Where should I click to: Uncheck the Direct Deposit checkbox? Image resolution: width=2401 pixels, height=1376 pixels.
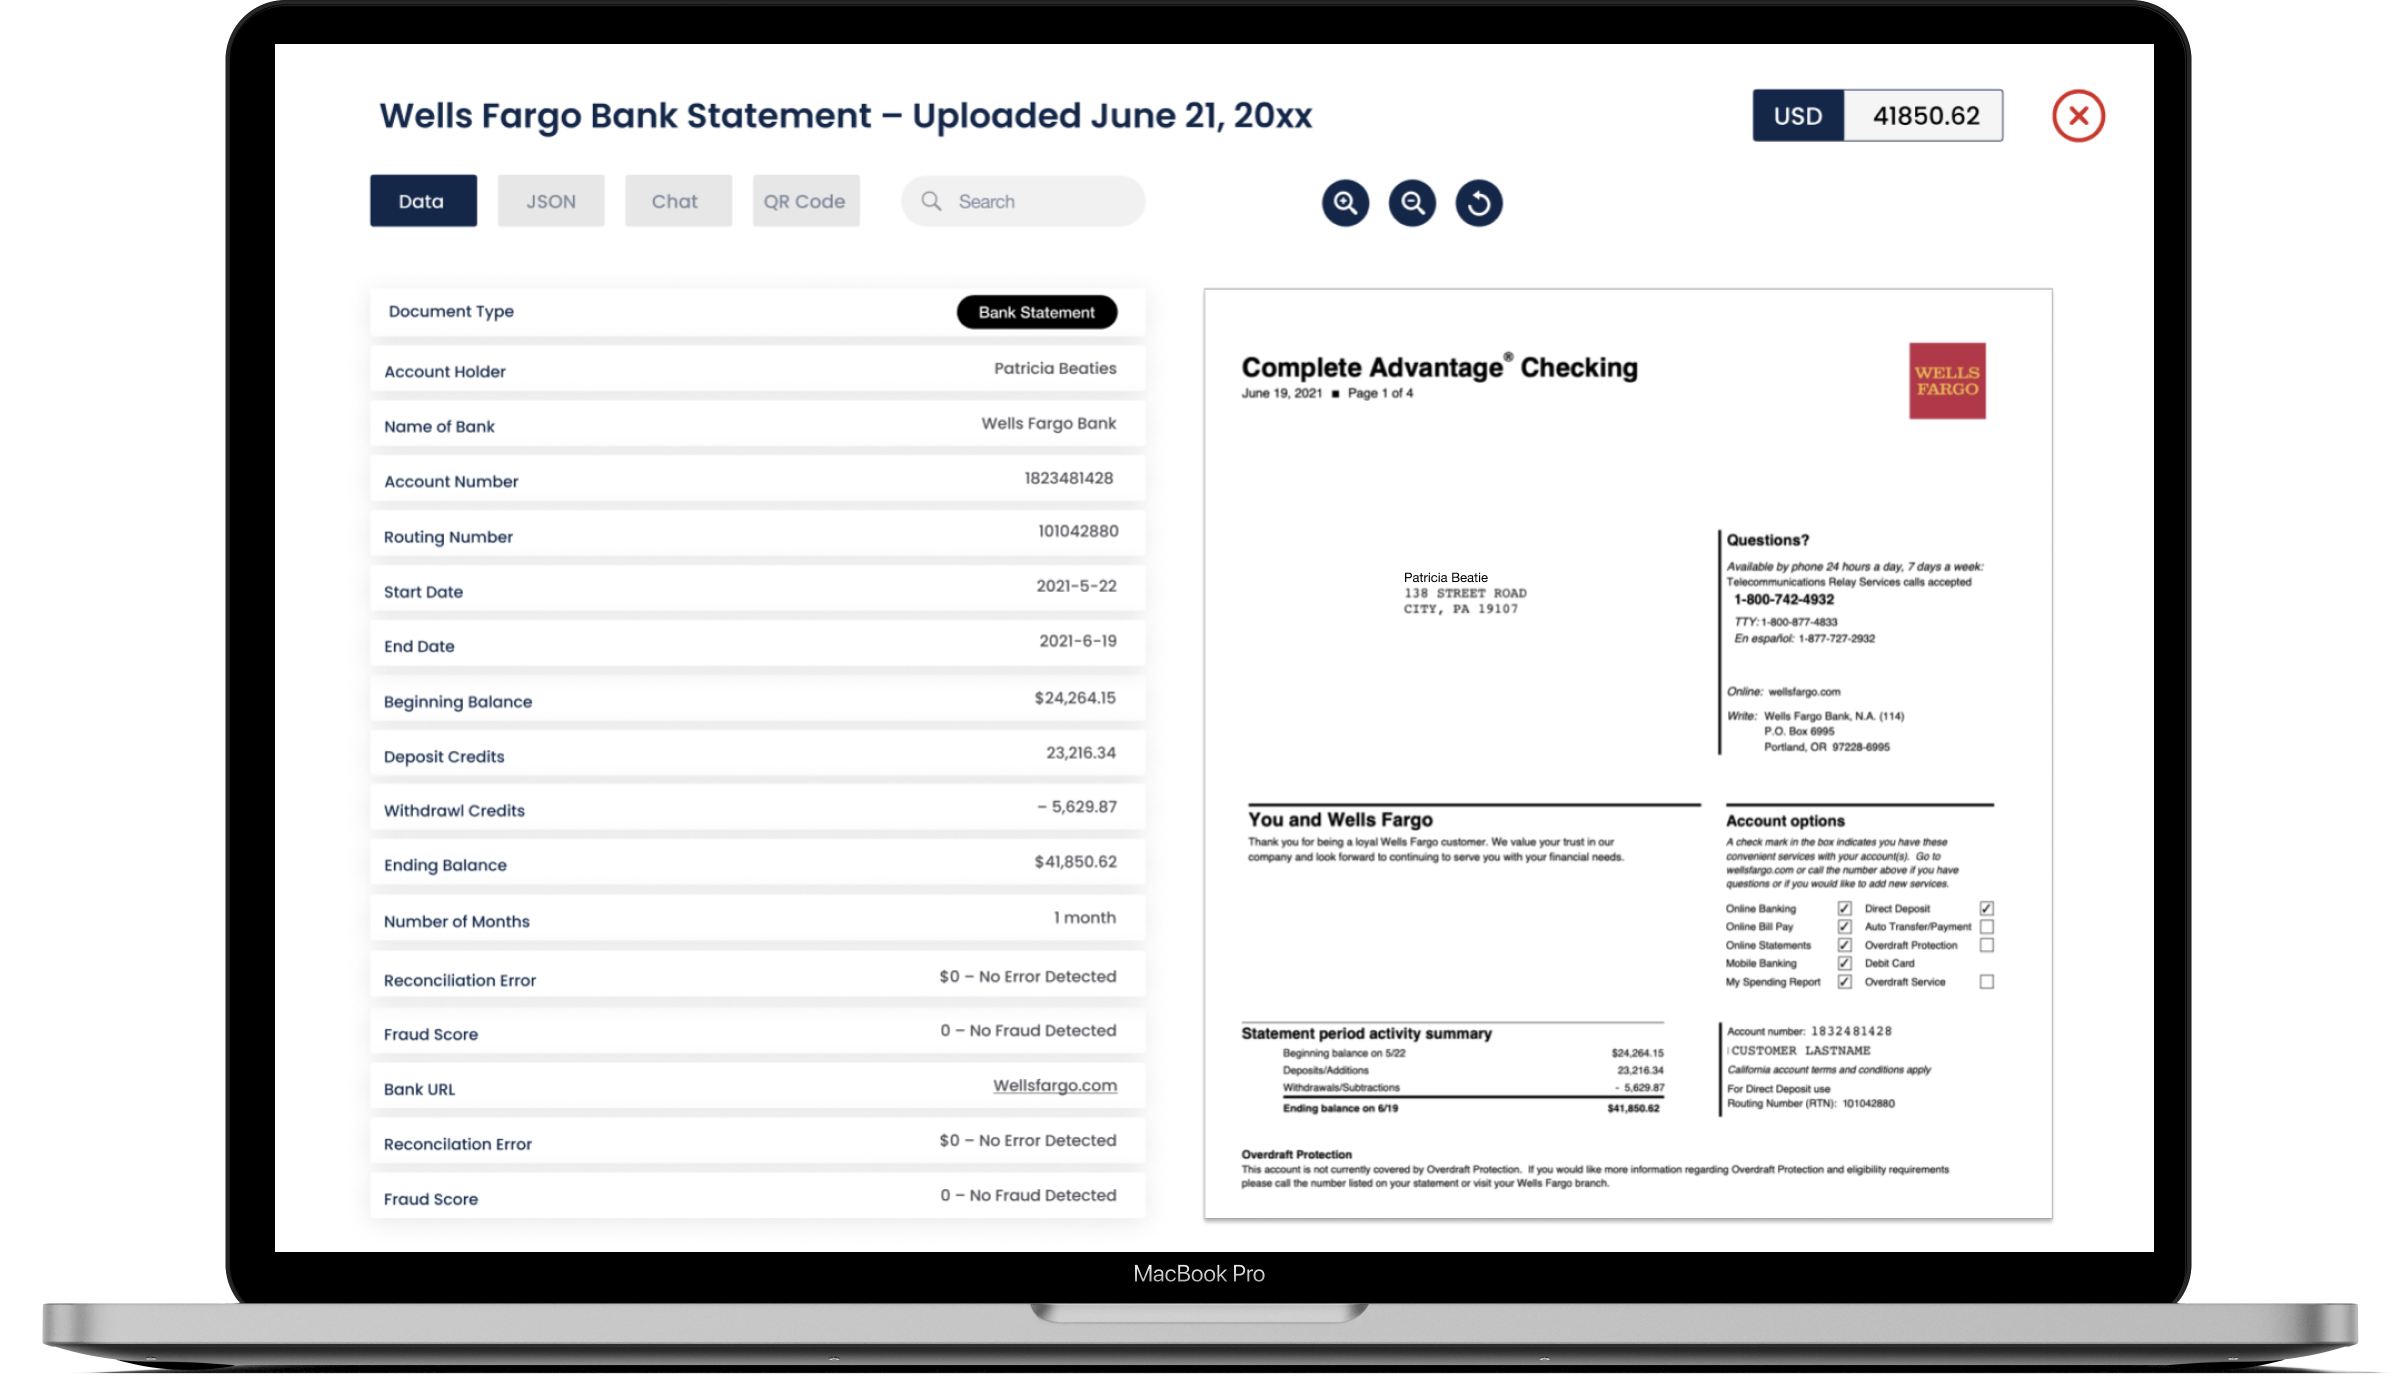(1986, 908)
